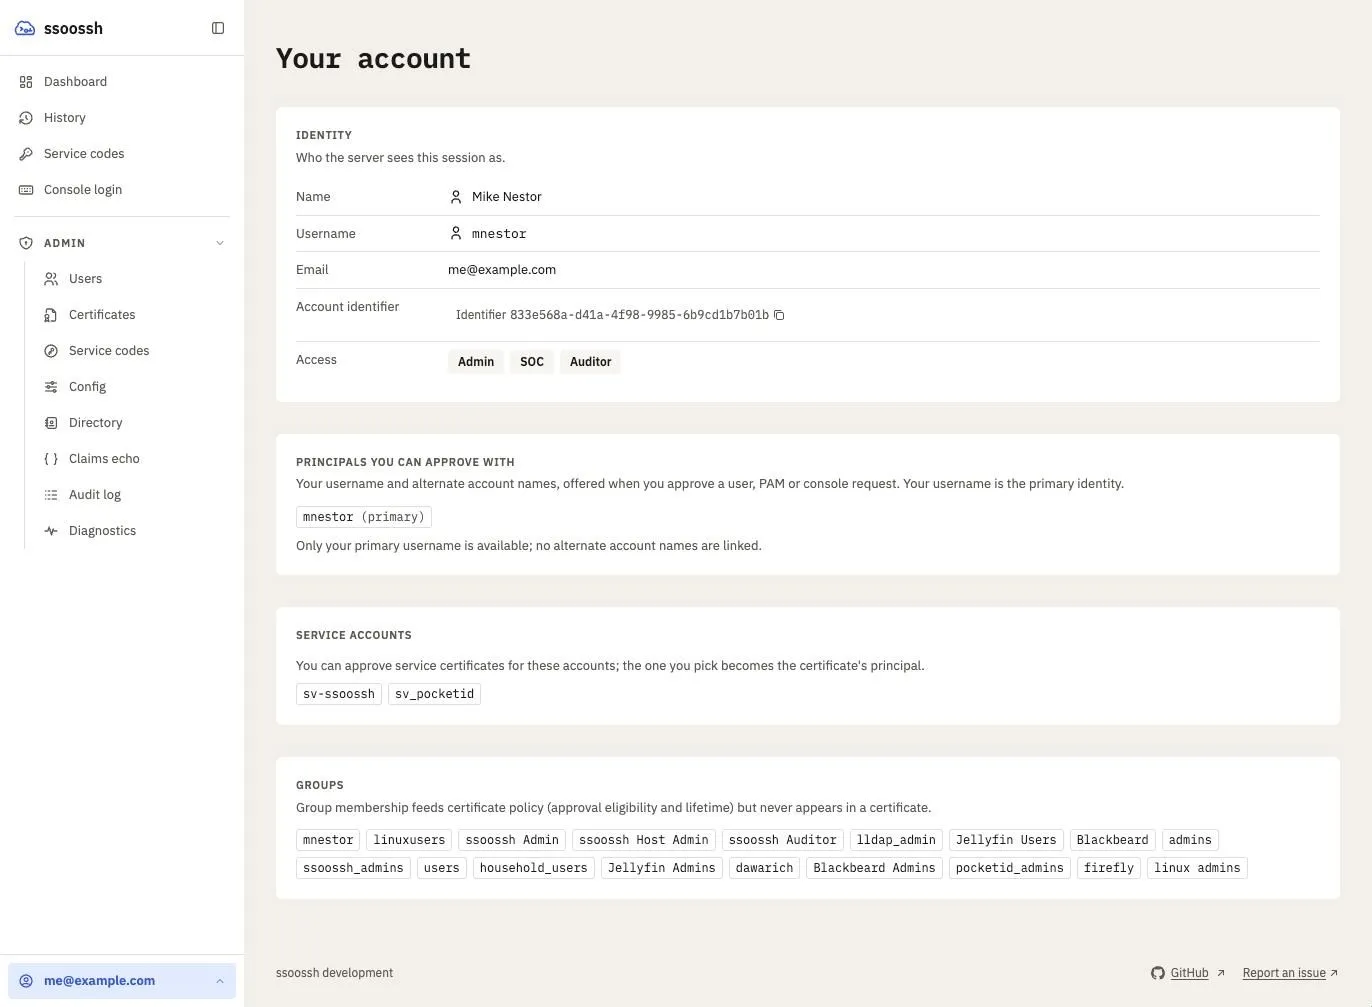Click the Diagnostics pulse icon
The width and height of the screenshot is (1372, 1007).
[51, 531]
